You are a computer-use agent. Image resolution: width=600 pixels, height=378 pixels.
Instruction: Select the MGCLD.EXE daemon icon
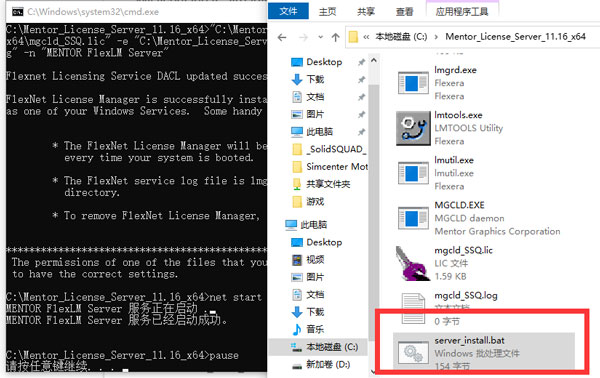pyautogui.click(x=413, y=218)
